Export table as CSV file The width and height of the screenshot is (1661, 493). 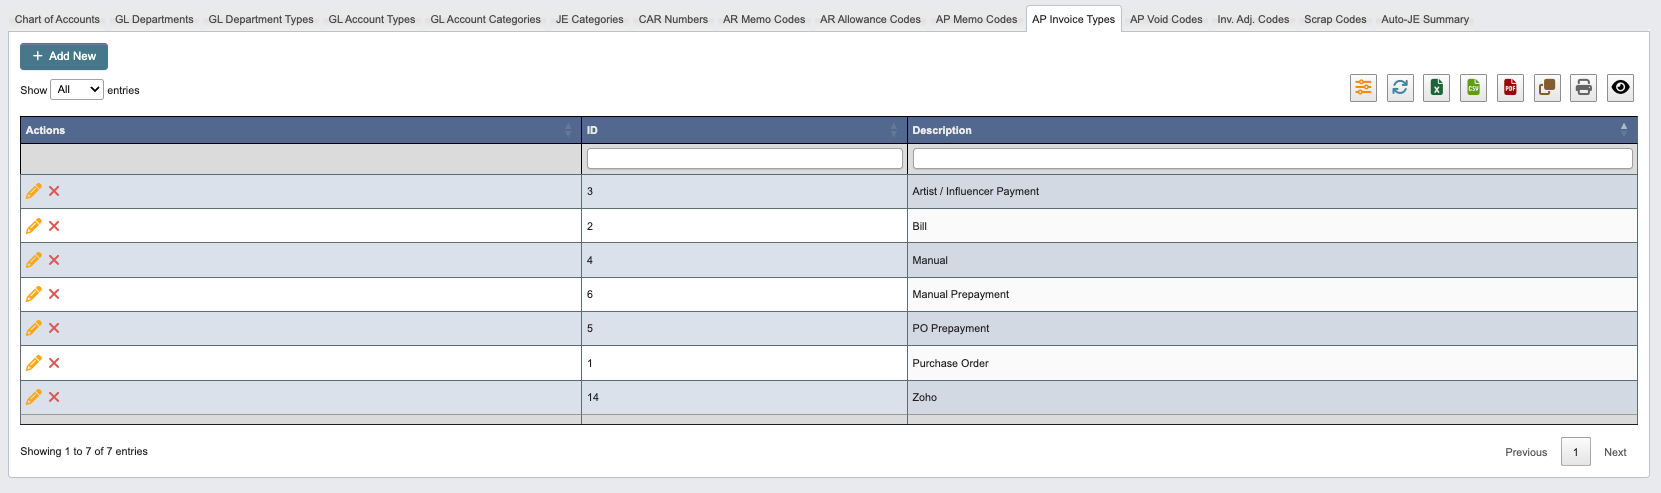[1473, 88]
